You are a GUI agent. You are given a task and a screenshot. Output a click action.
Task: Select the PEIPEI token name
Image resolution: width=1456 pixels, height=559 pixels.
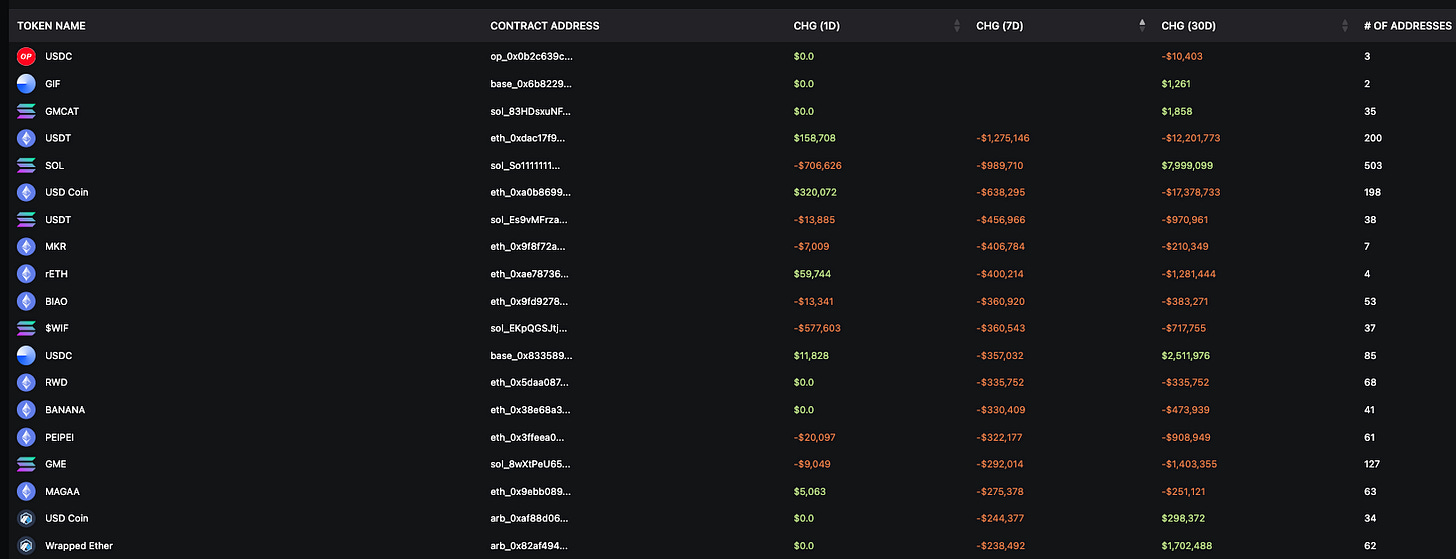[x=62, y=437]
